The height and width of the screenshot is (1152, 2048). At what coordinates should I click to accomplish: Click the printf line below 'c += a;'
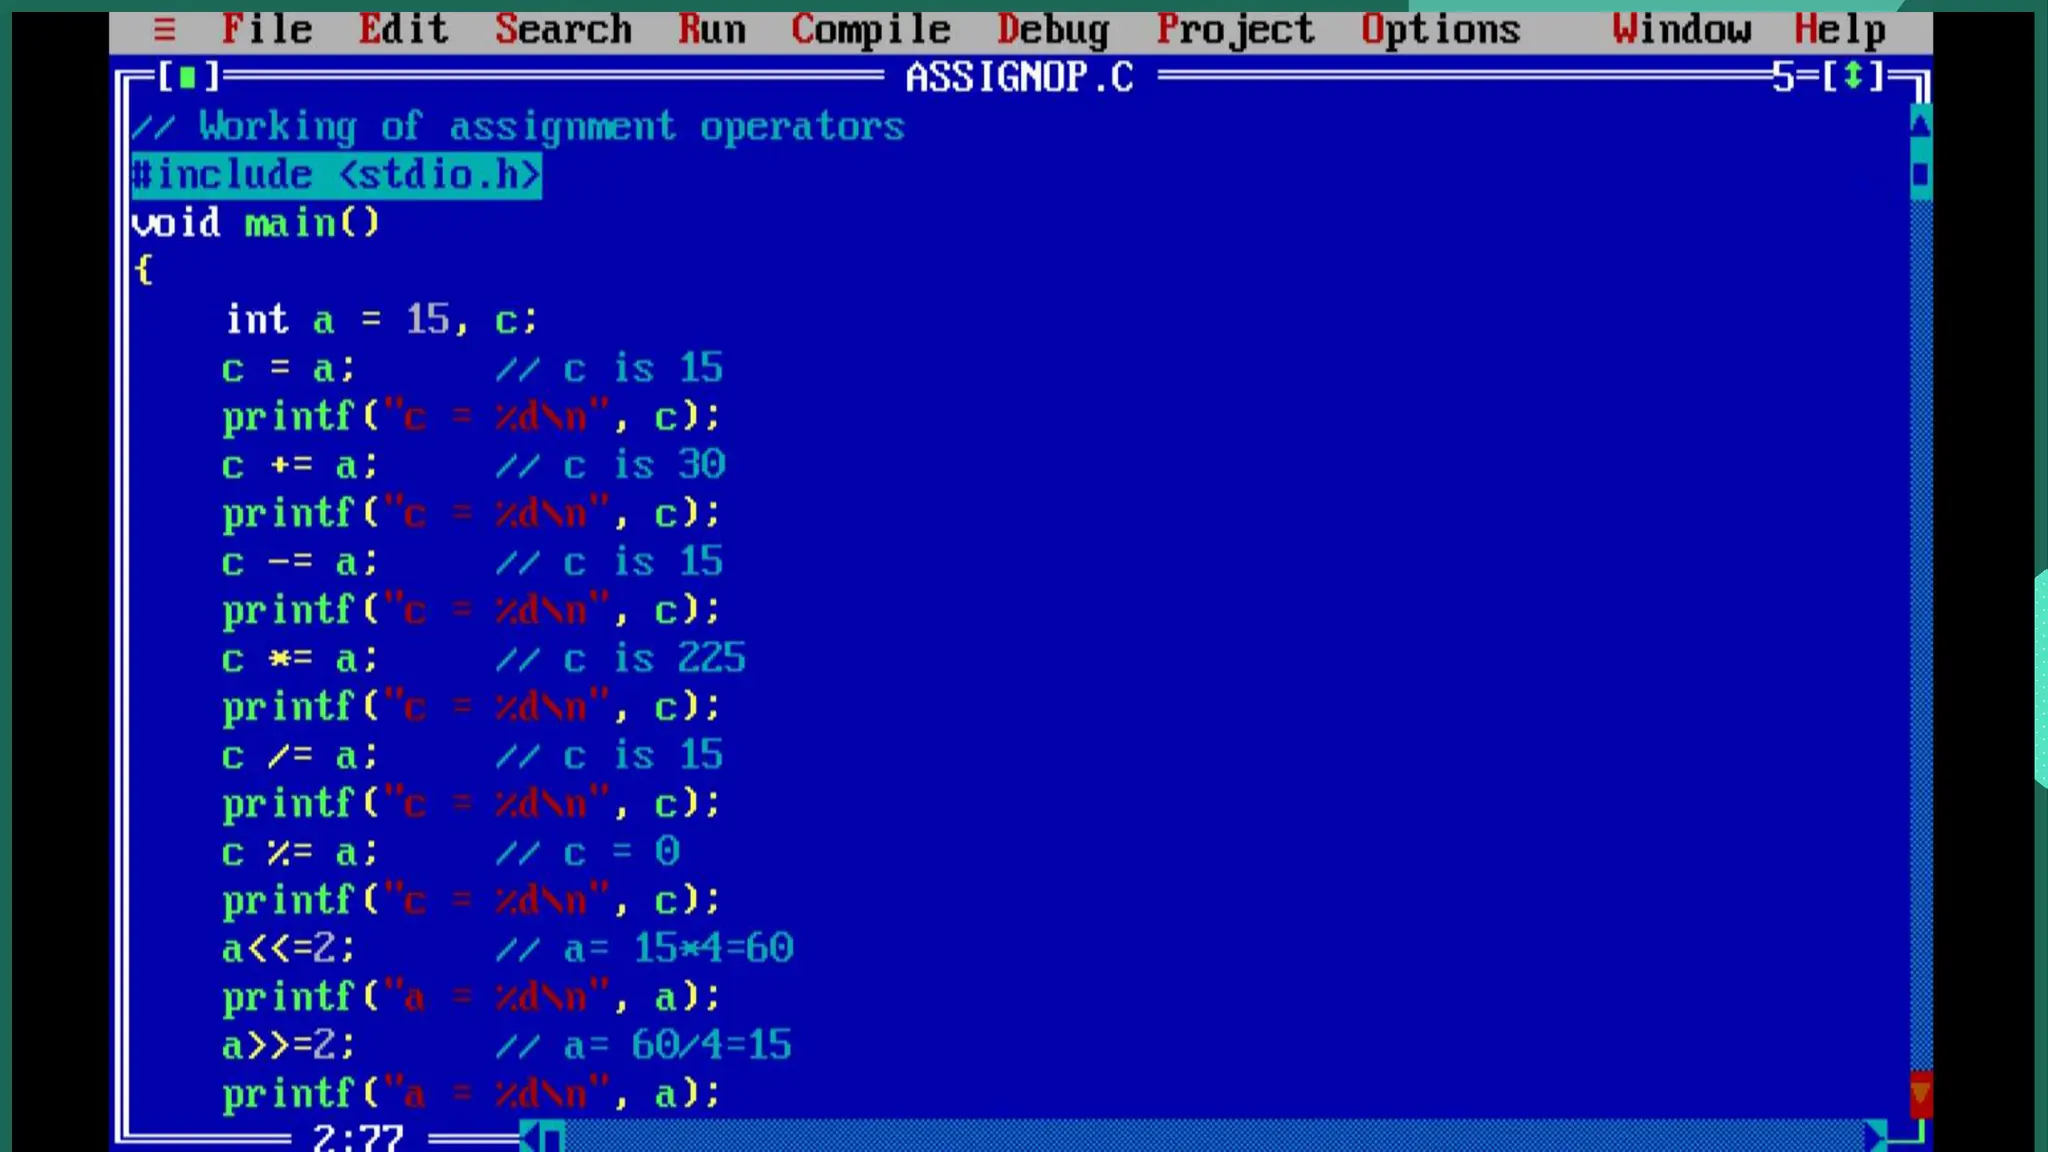point(471,514)
